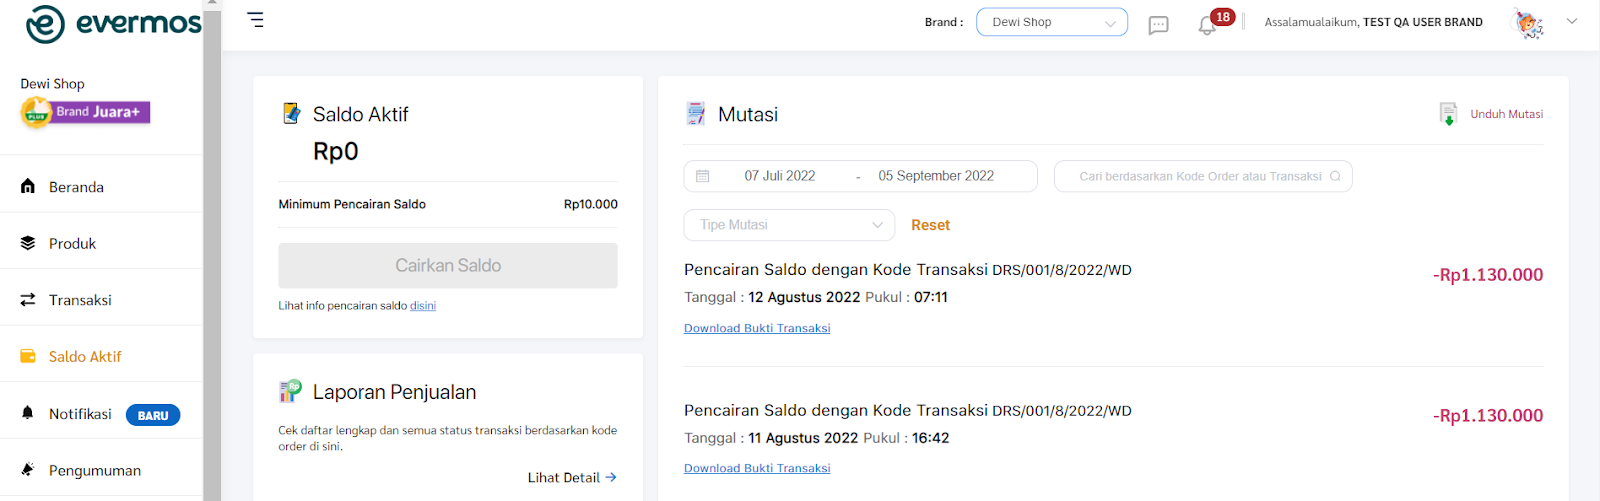Click the -Rp1.130.000 amount dated 12 Agustus
Screen dimensions: 1600x501
pos(1488,275)
